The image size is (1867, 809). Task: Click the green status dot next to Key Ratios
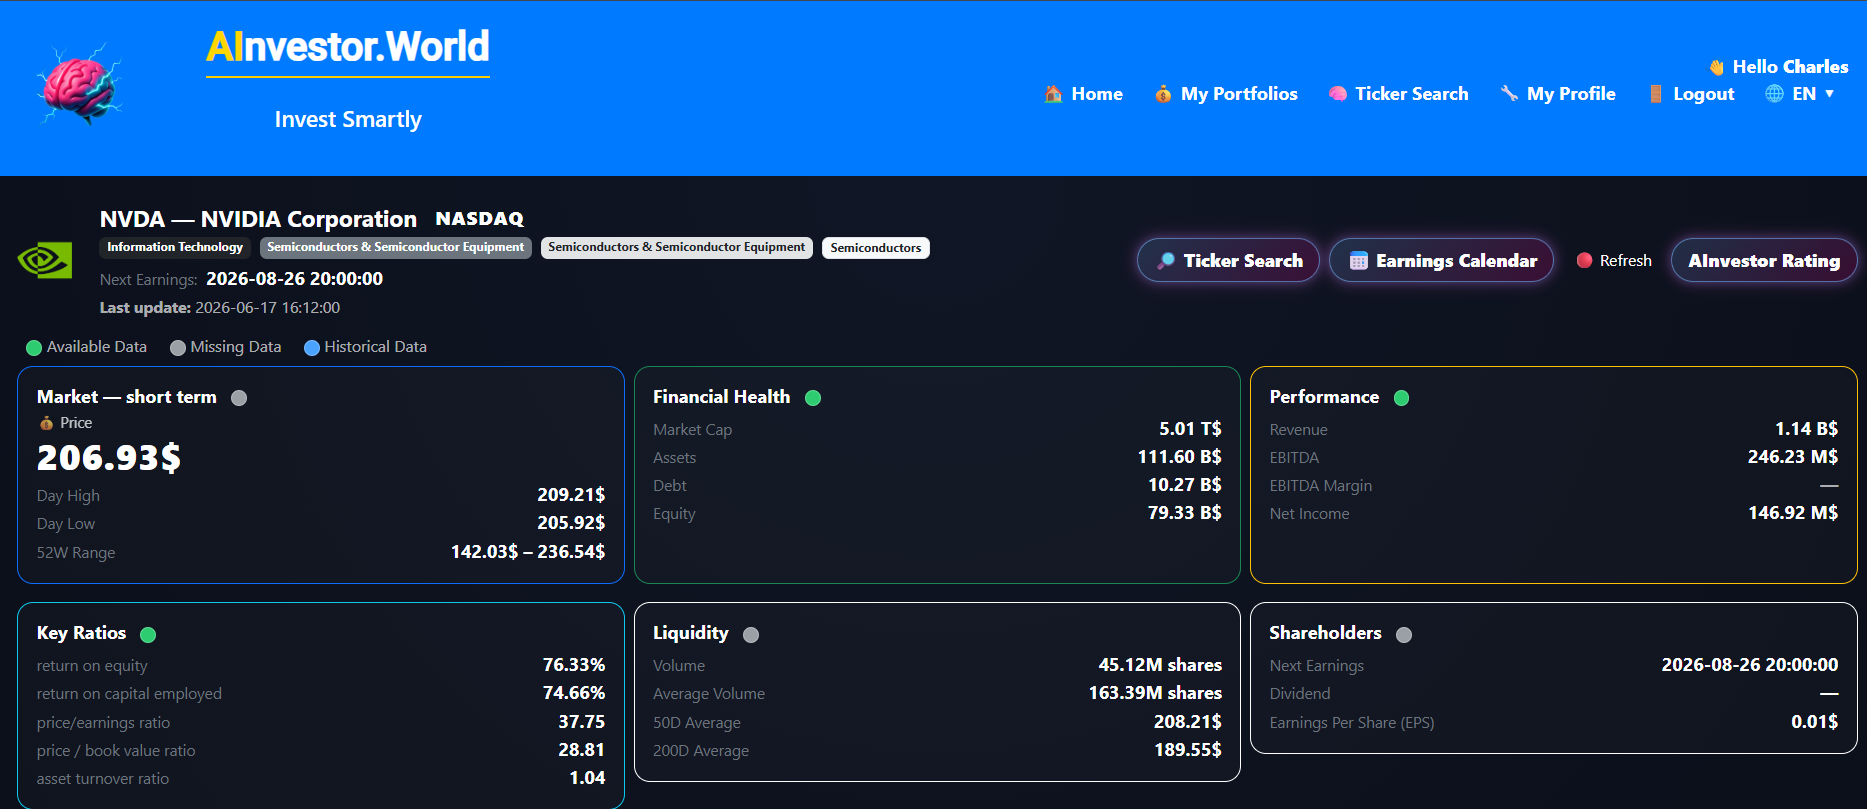pyautogui.click(x=148, y=635)
